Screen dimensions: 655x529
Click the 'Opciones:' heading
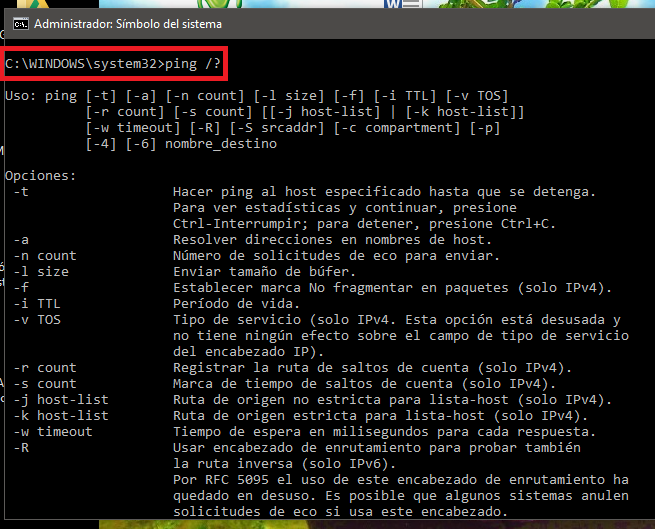tap(41, 176)
